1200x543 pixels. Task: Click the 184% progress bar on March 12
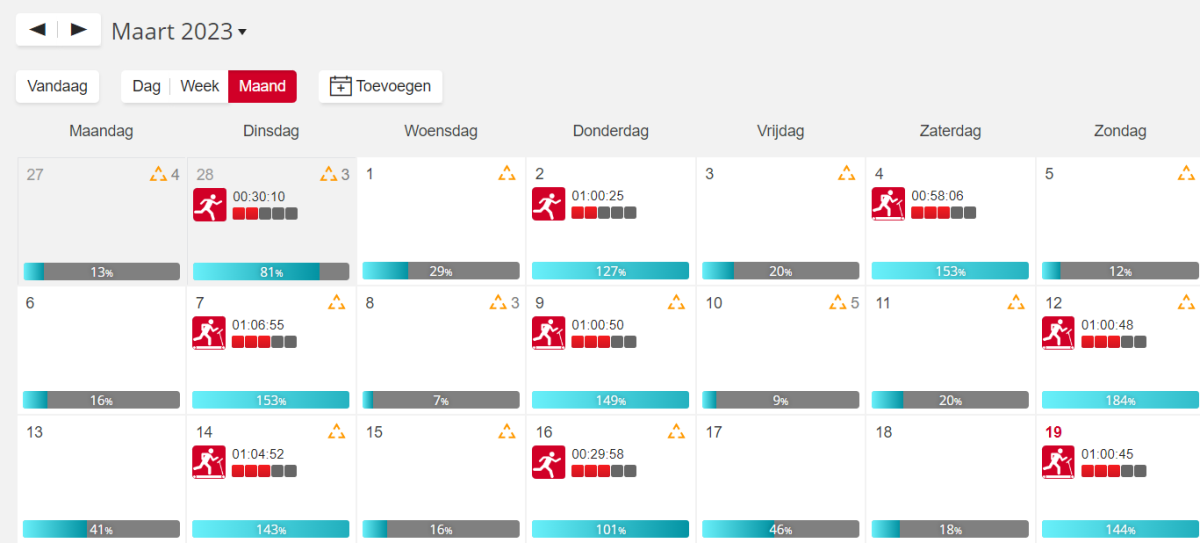pyautogui.click(x=1119, y=400)
